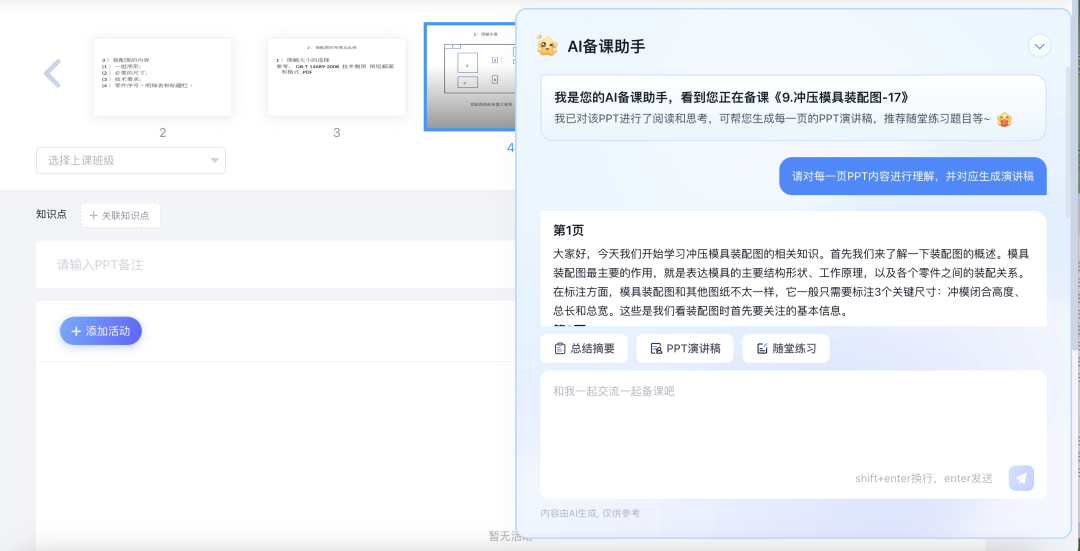
Task: Click the slide number label 2
Action: point(163,133)
